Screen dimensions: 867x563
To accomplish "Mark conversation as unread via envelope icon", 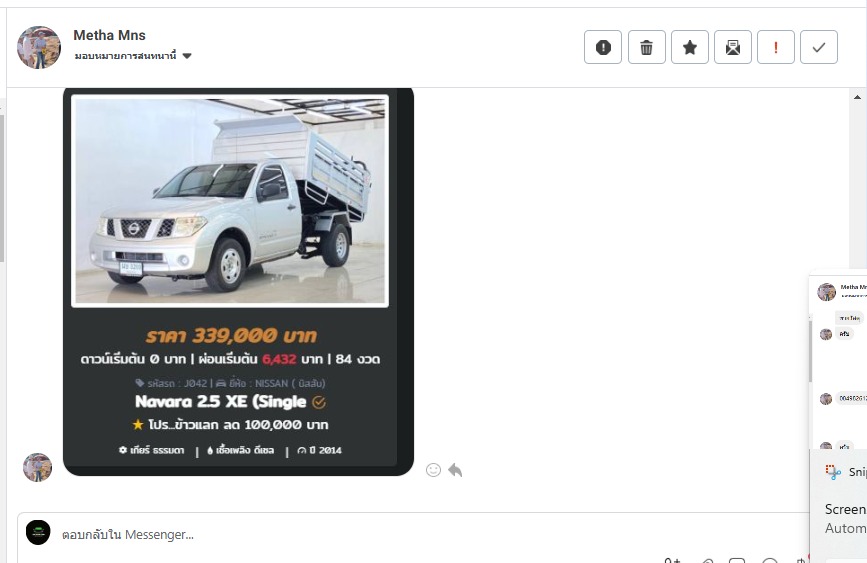I will tap(733, 47).
